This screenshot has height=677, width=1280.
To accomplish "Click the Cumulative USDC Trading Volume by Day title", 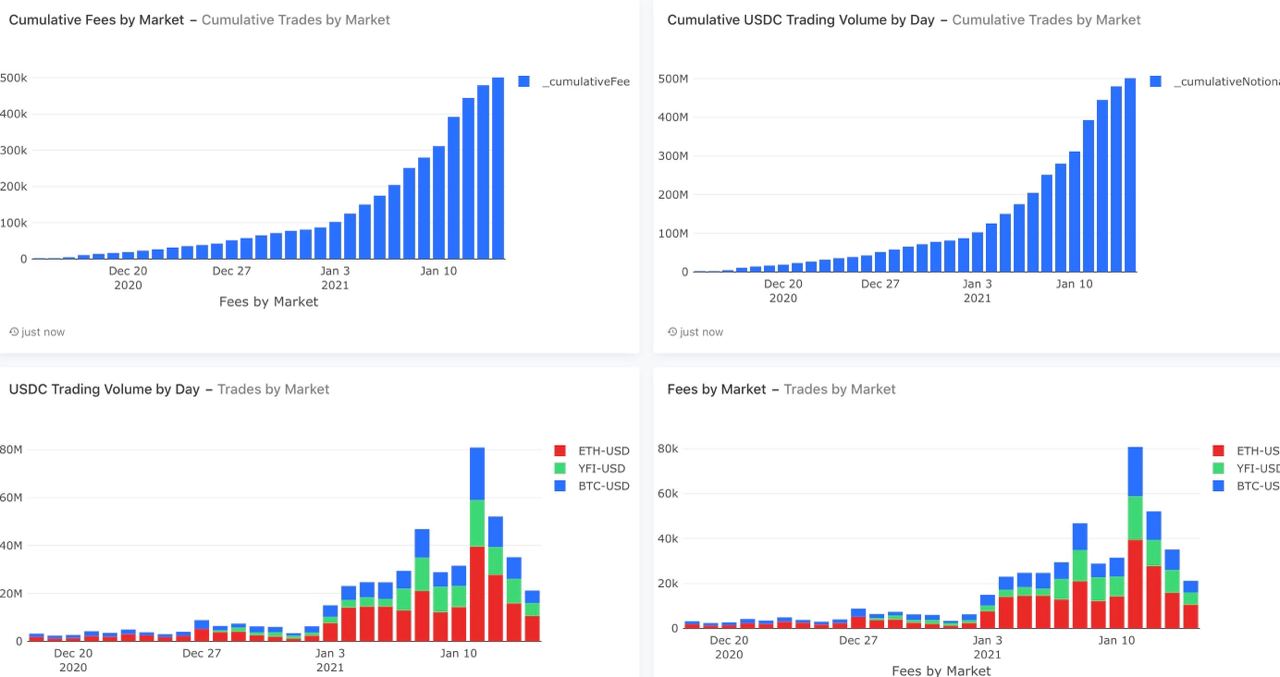I will (801, 20).
